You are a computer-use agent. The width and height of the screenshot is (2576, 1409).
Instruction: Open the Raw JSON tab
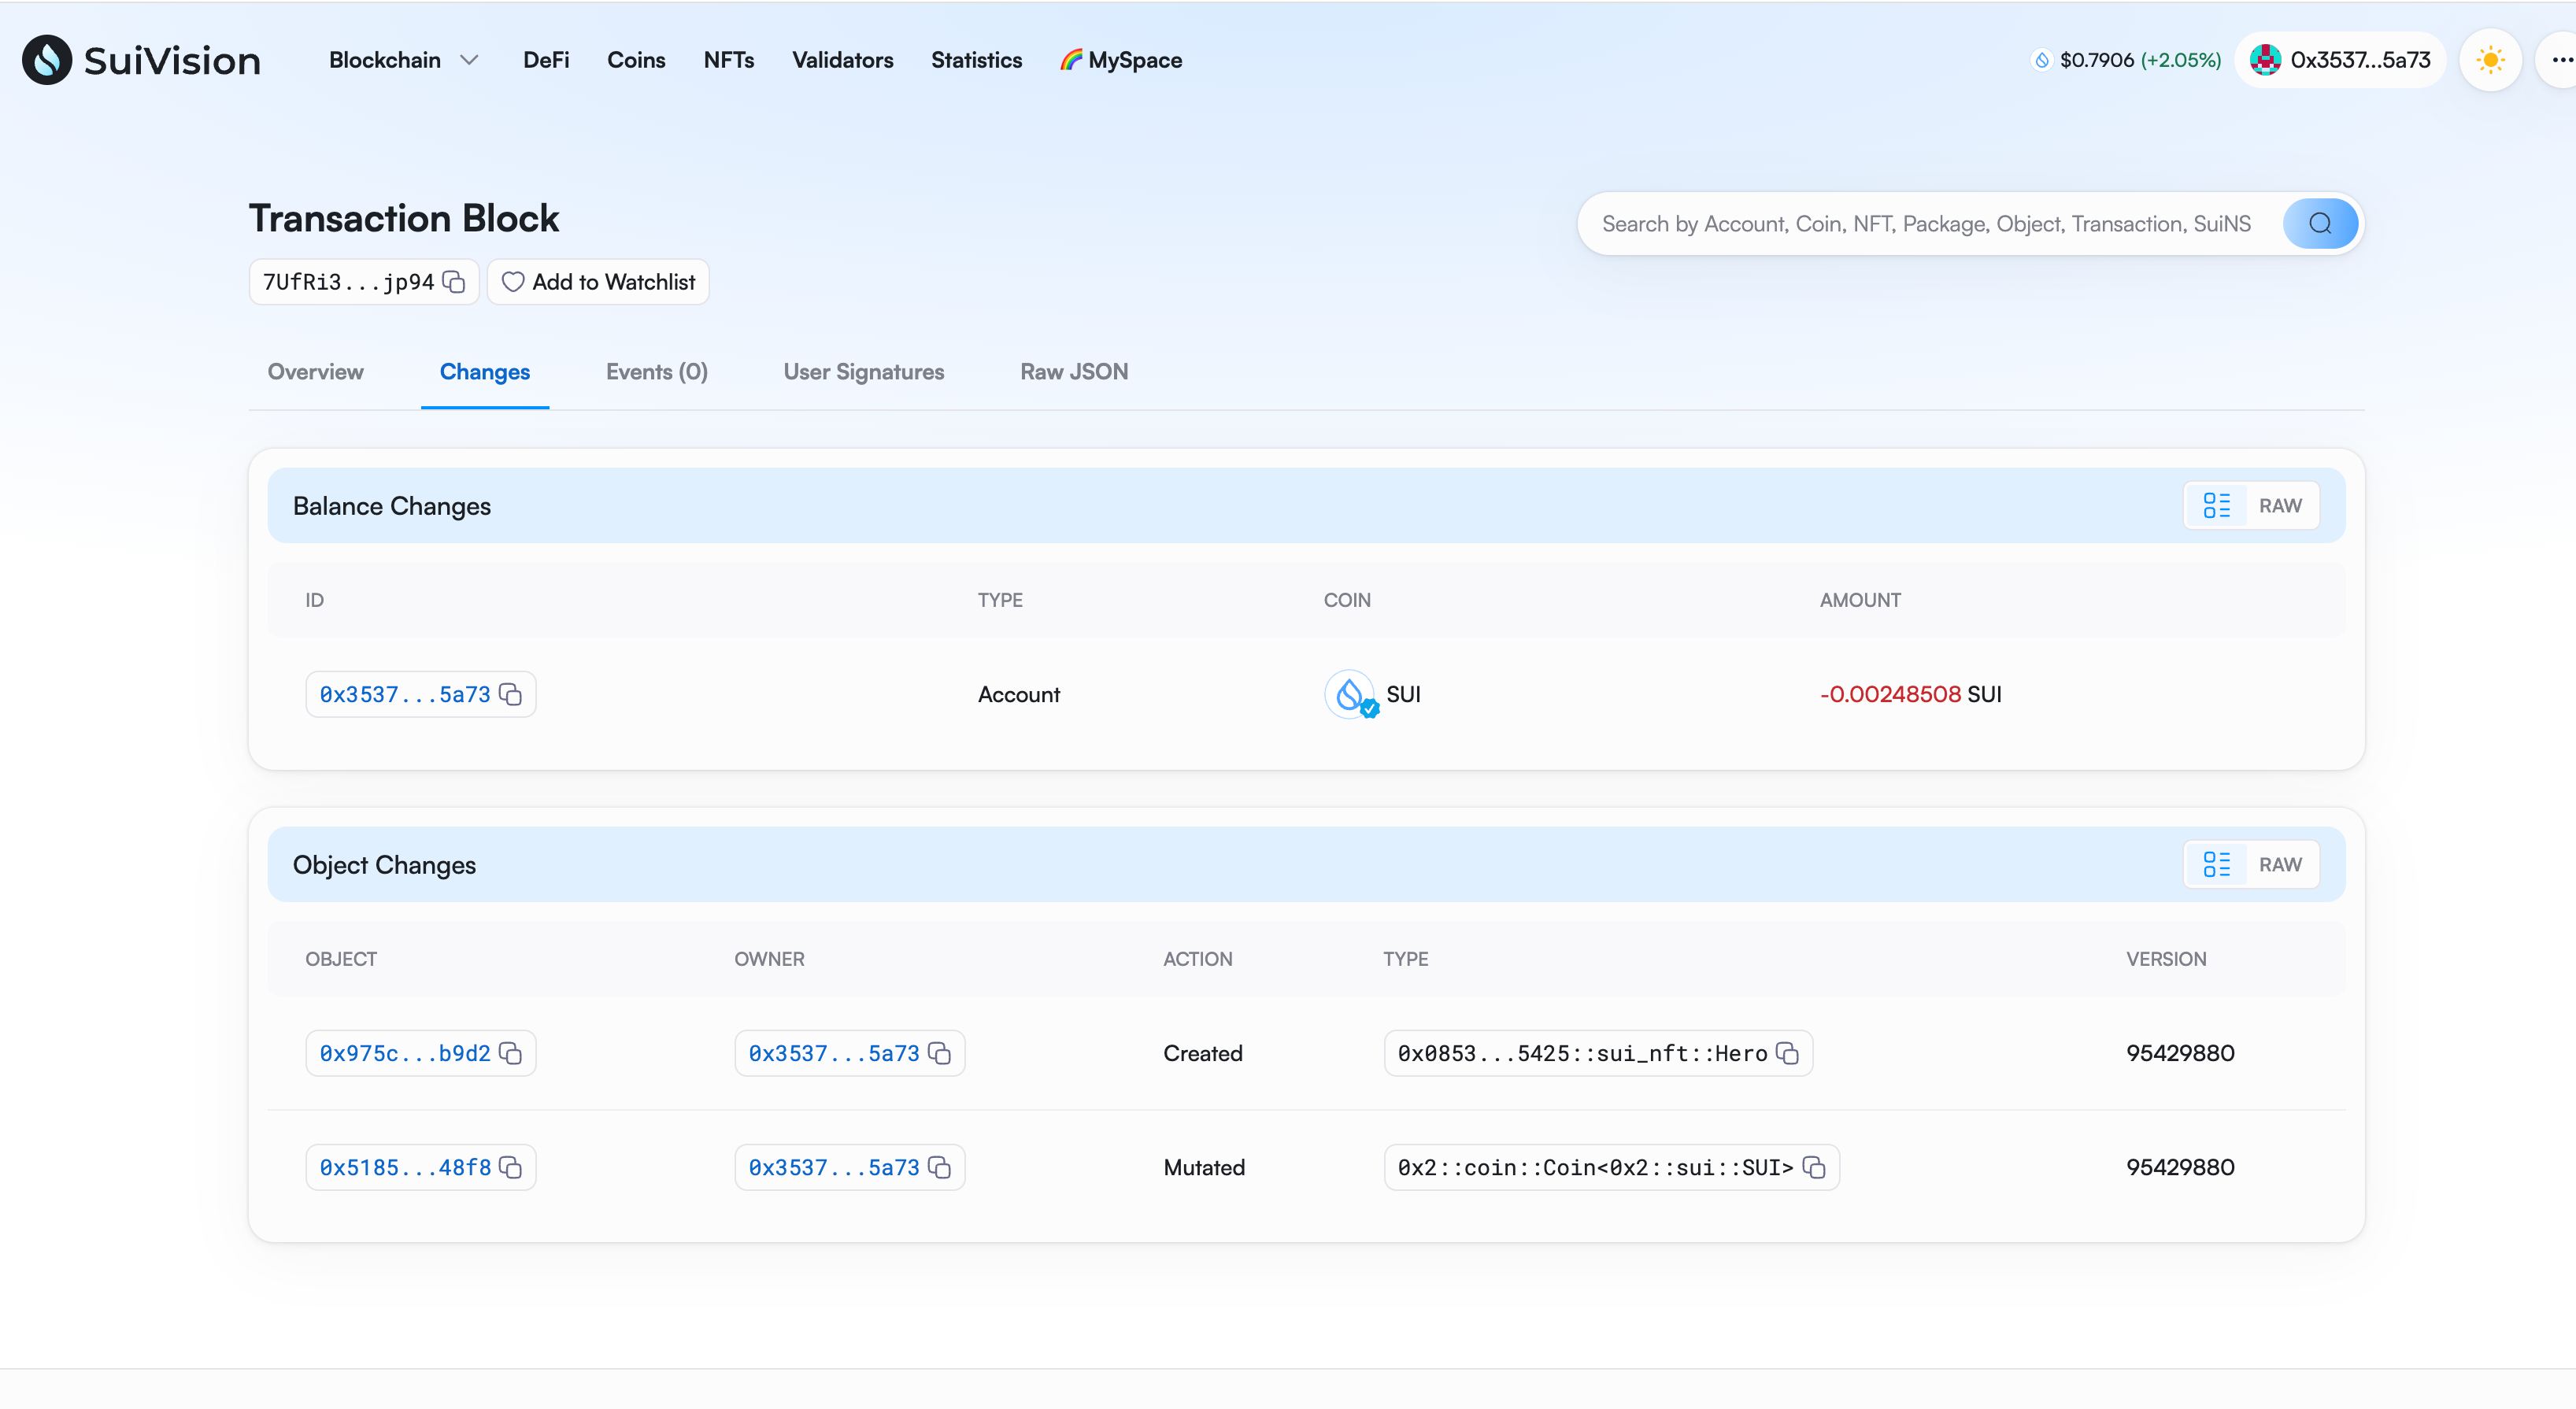(1074, 372)
